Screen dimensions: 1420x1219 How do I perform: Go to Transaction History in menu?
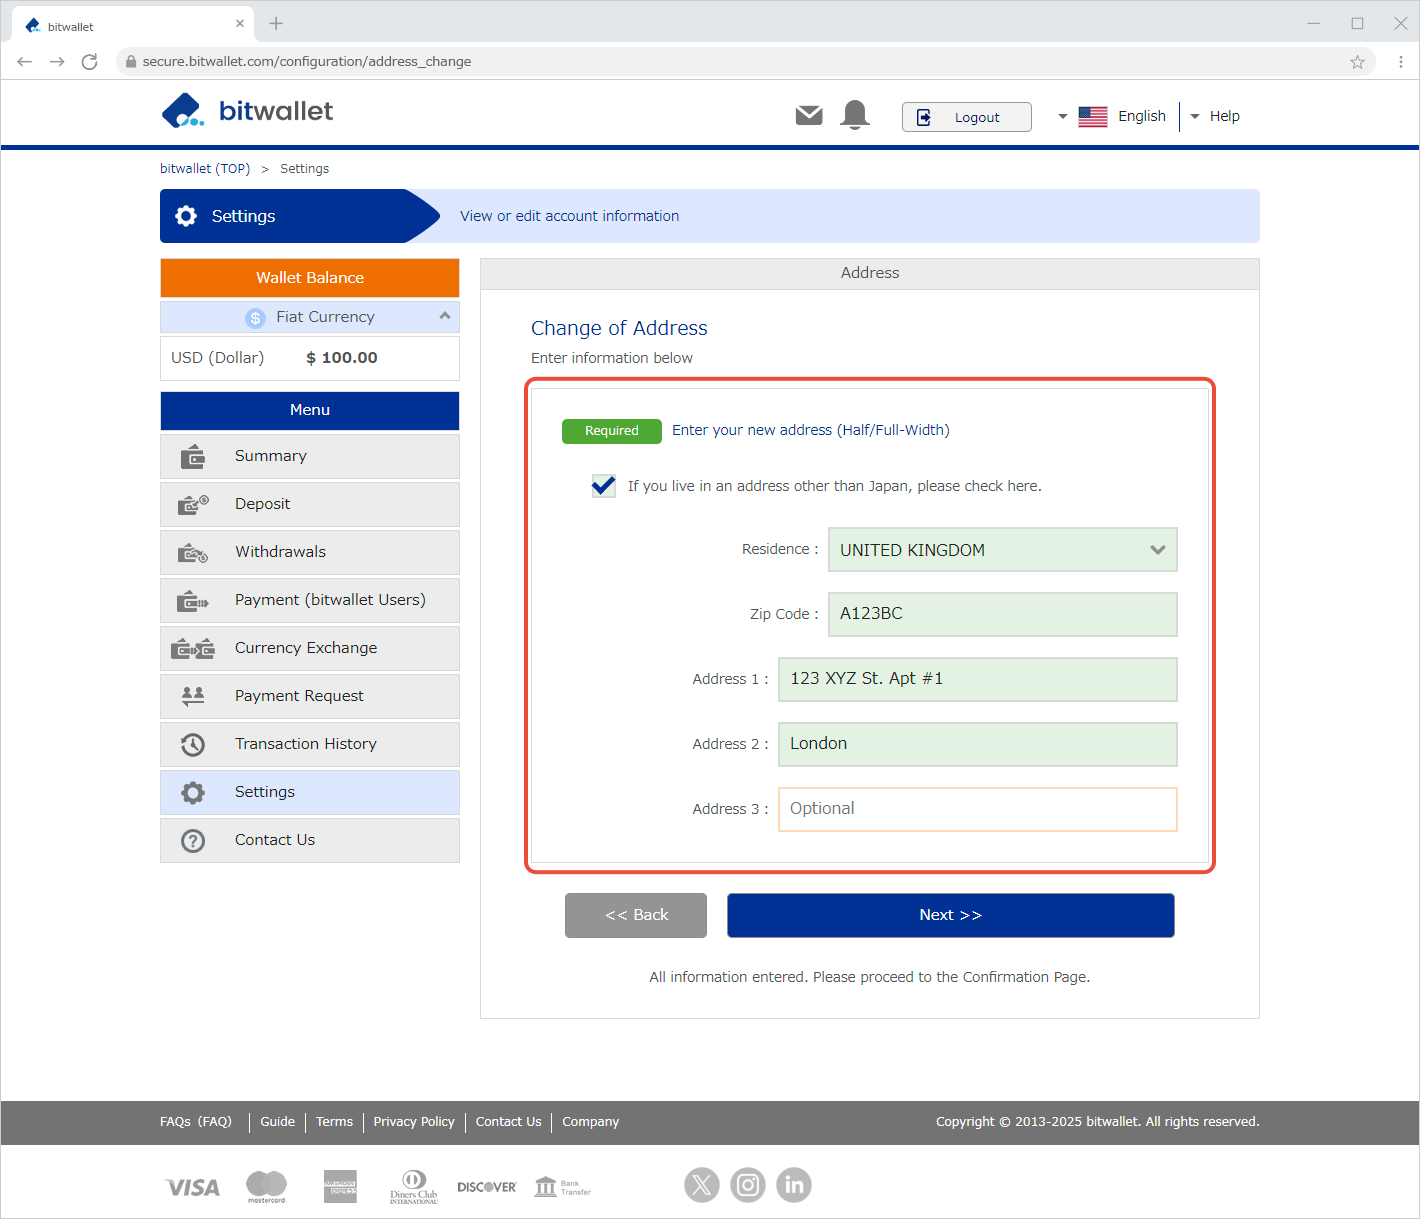[305, 744]
